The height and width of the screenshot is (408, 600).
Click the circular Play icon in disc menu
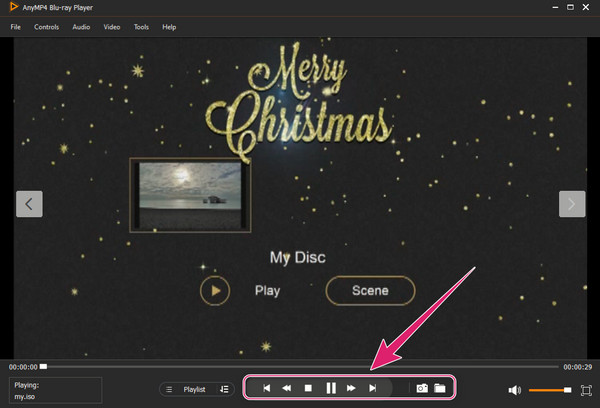[215, 290]
